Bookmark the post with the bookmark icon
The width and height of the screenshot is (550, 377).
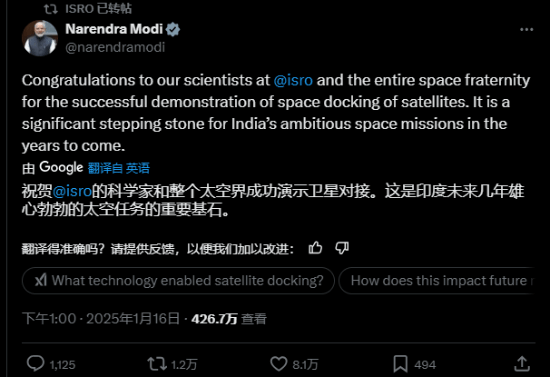click(400, 364)
